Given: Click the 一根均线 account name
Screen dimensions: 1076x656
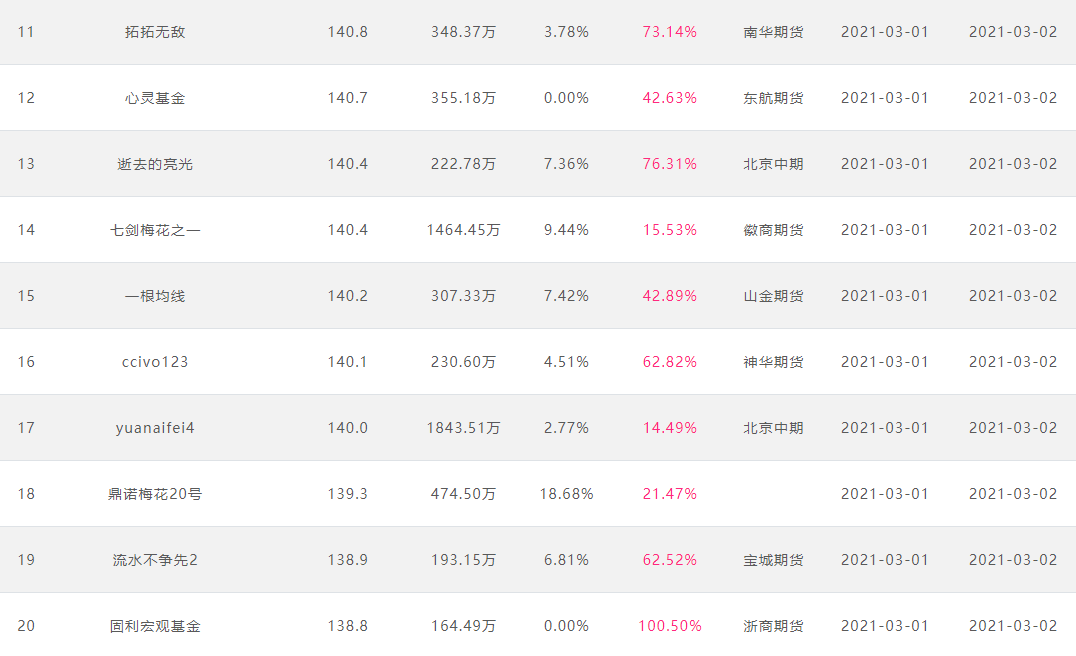Looking at the screenshot, I should pos(155,296).
